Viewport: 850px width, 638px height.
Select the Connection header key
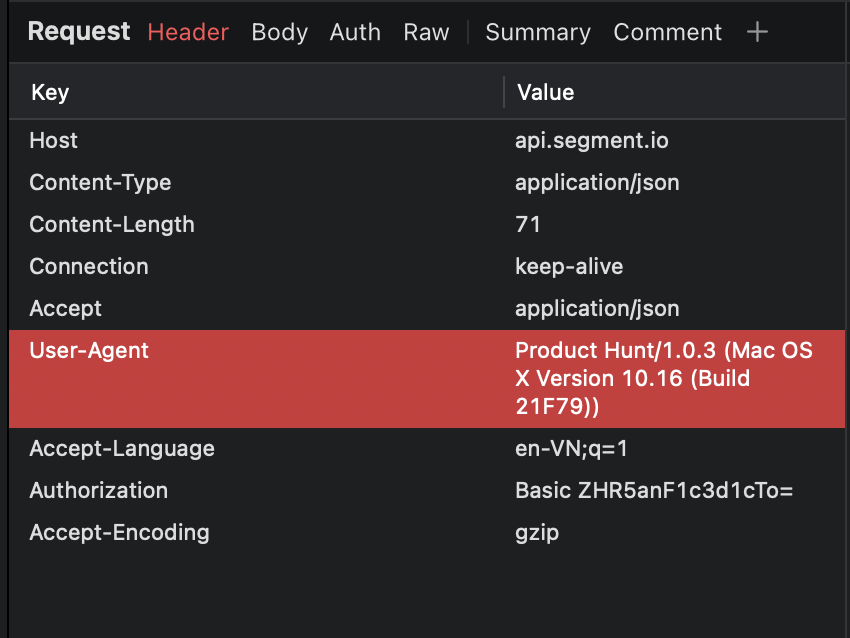(89, 266)
